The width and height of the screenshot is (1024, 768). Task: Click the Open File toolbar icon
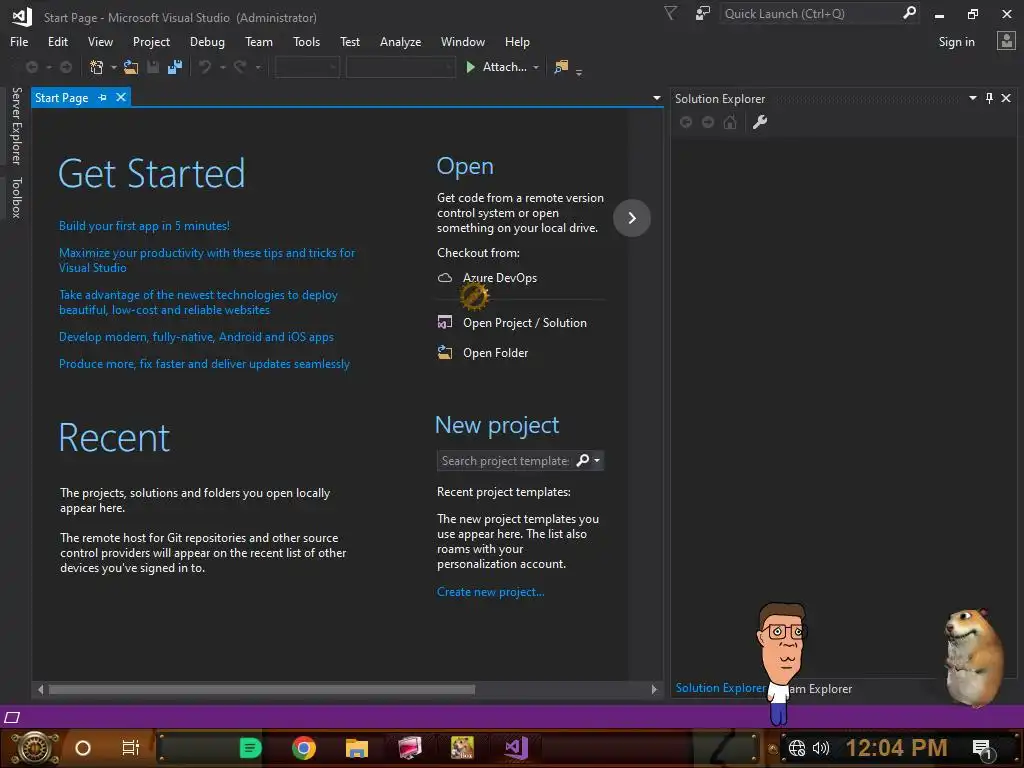[x=131, y=67]
